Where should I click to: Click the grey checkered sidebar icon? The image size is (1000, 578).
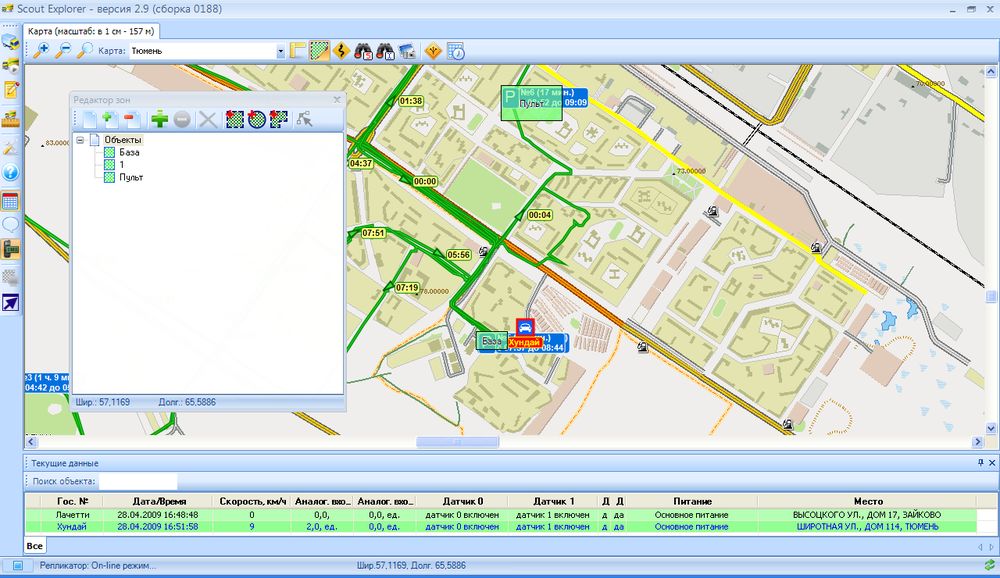[11, 276]
